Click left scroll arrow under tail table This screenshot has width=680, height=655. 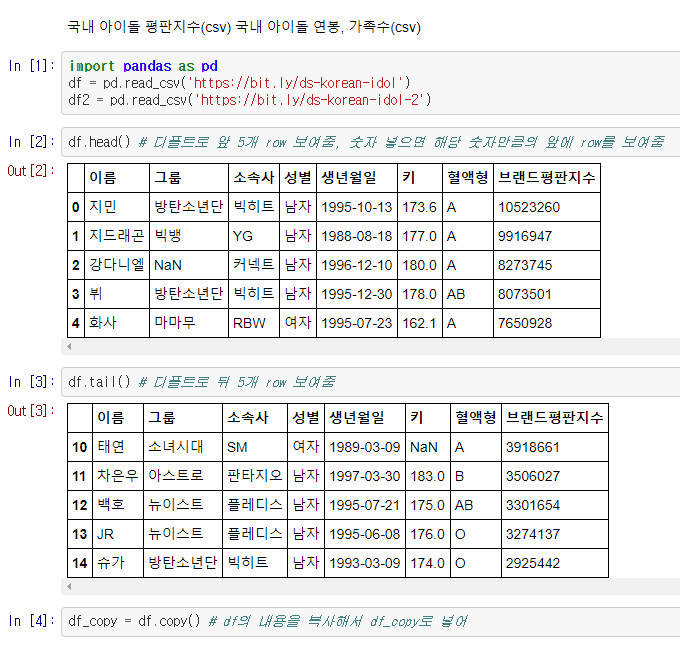[x=69, y=586]
